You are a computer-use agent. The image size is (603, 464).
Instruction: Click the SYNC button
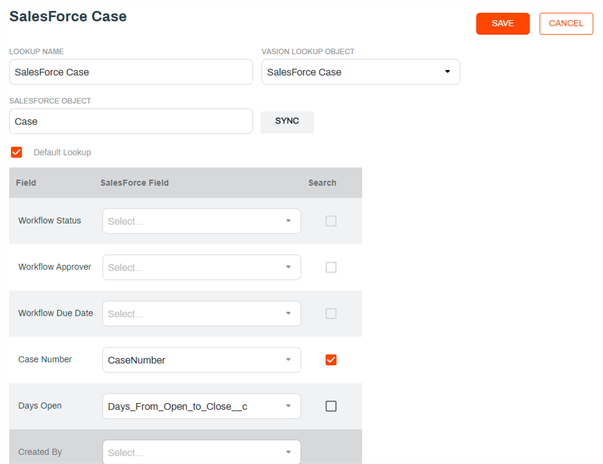[287, 121]
